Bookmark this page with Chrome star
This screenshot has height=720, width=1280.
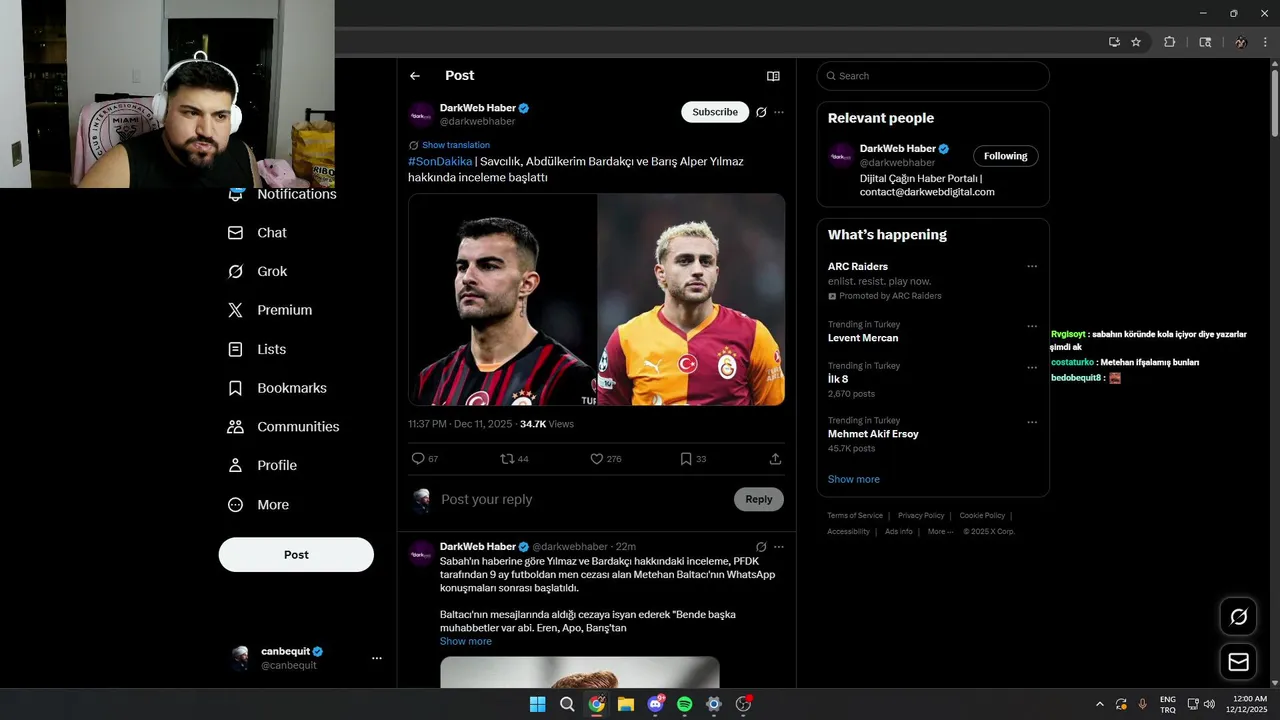[x=1136, y=42]
